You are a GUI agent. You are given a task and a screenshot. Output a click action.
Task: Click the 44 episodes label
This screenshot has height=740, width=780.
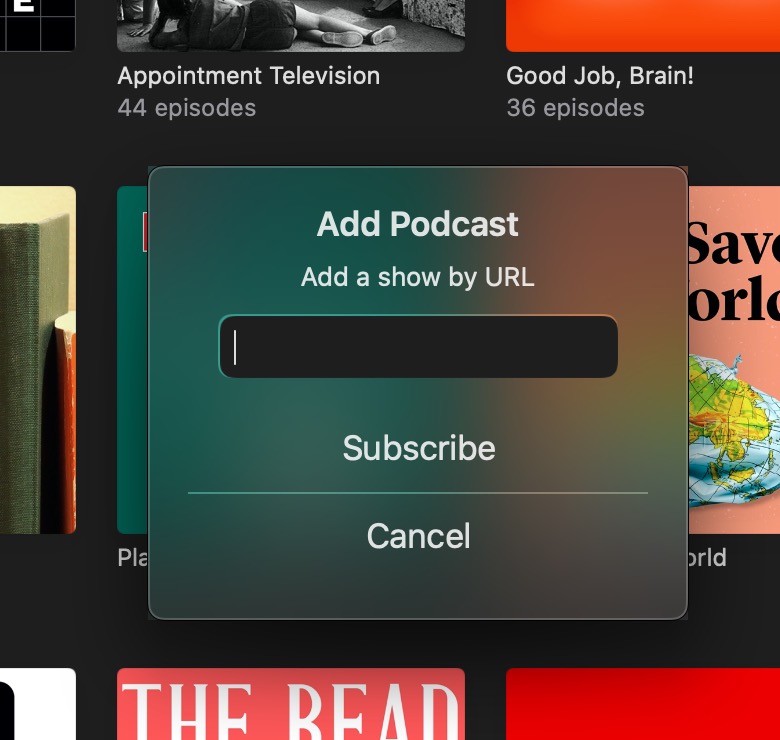(186, 108)
